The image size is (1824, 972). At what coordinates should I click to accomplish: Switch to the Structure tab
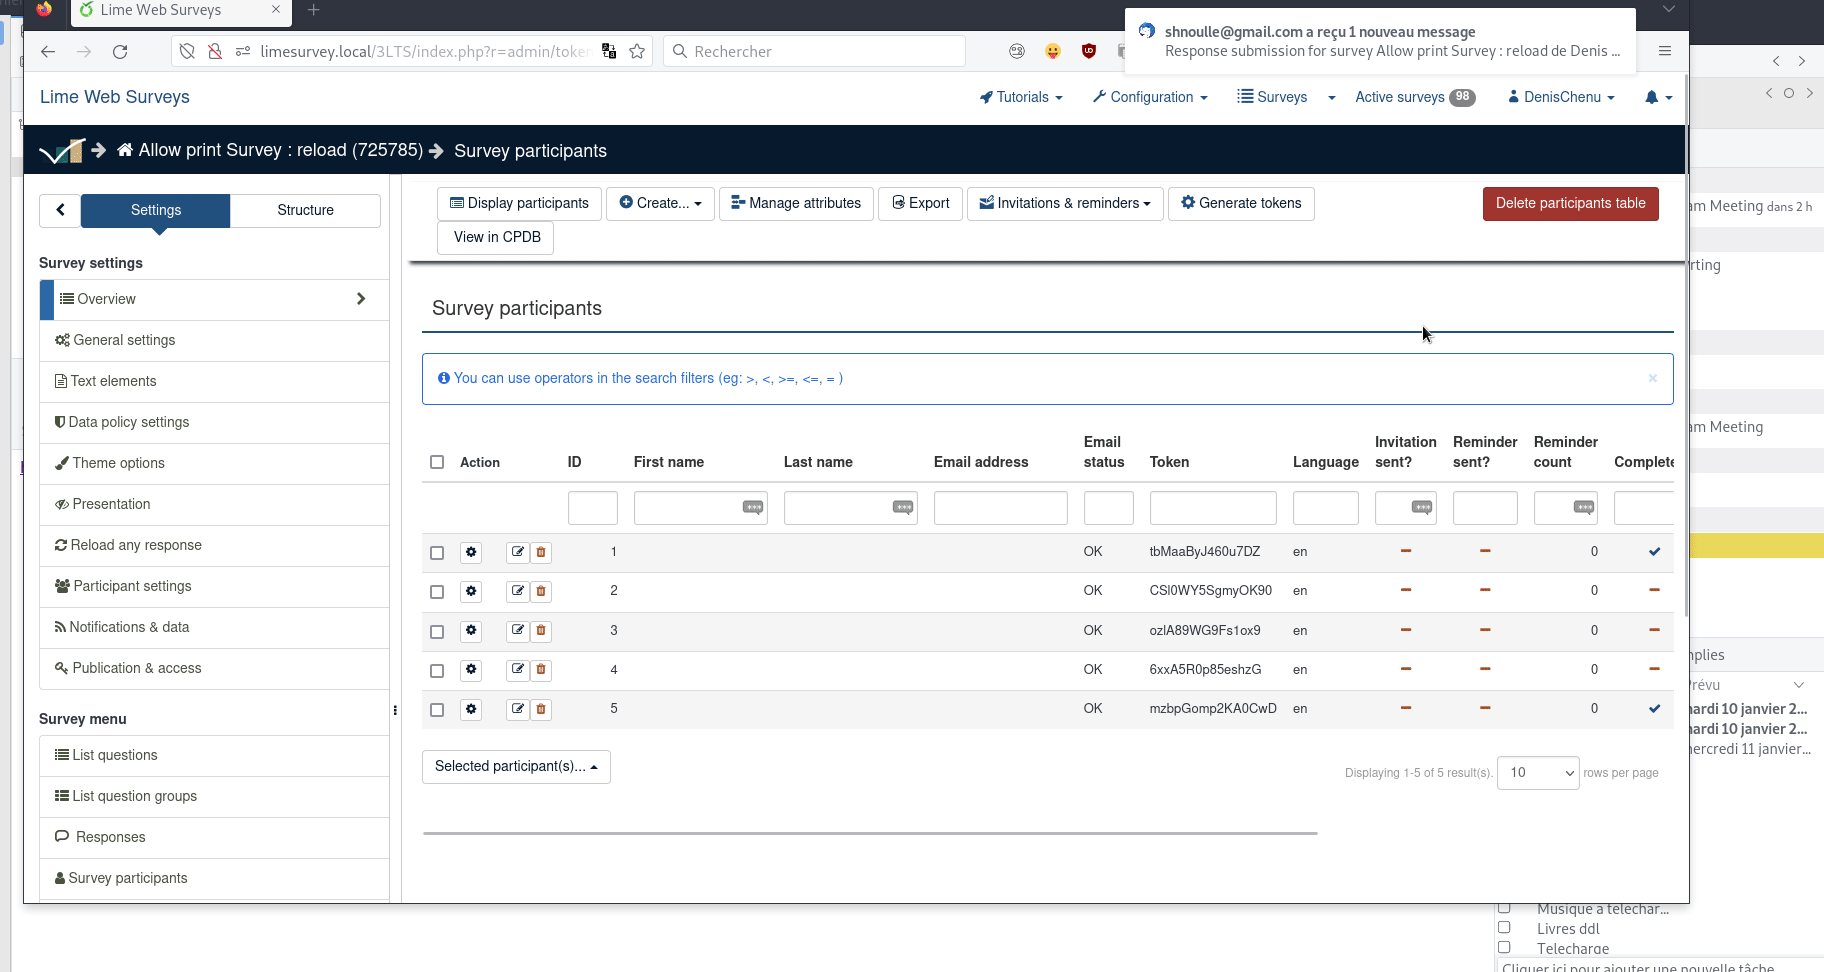305,210
